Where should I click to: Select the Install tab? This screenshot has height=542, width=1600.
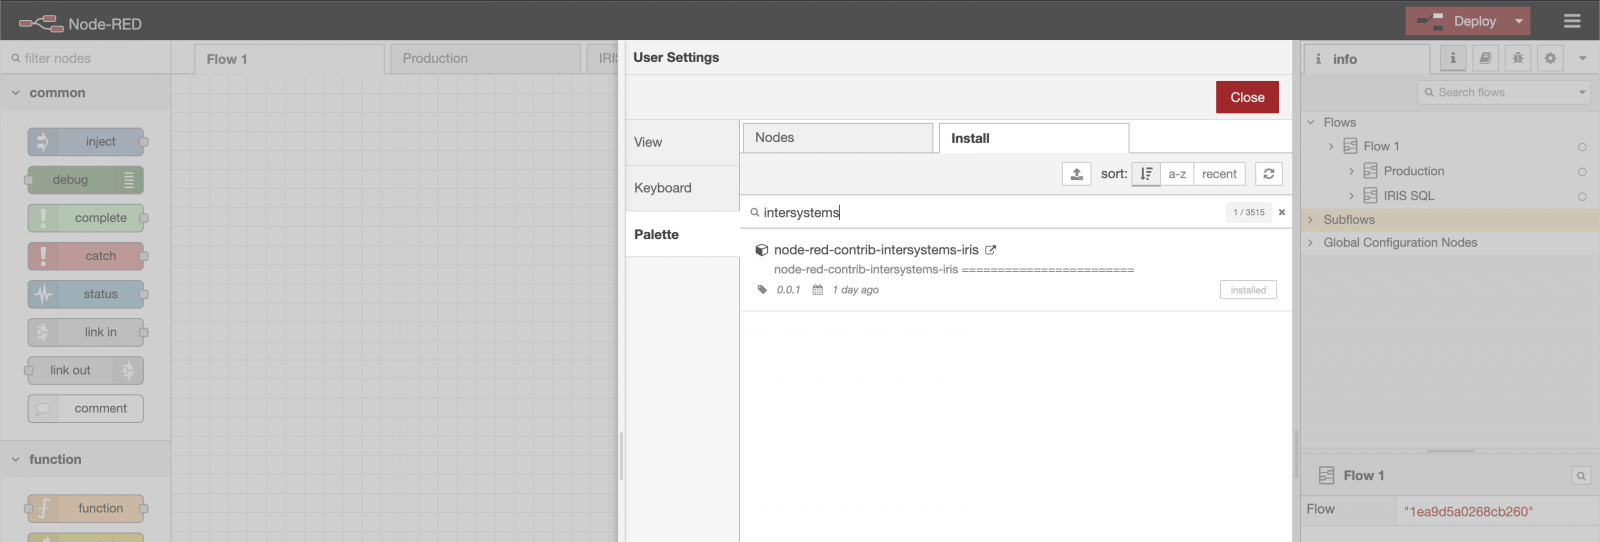tap(1034, 138)
